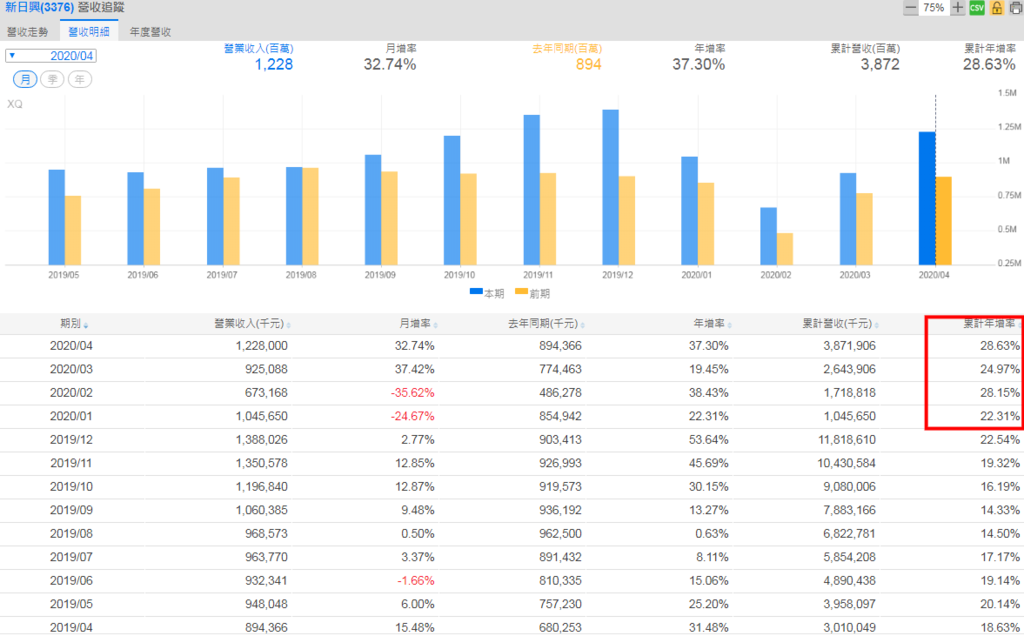Select the 2020/02 table row period
1024x636 pixels.
[x=71, y=393]
